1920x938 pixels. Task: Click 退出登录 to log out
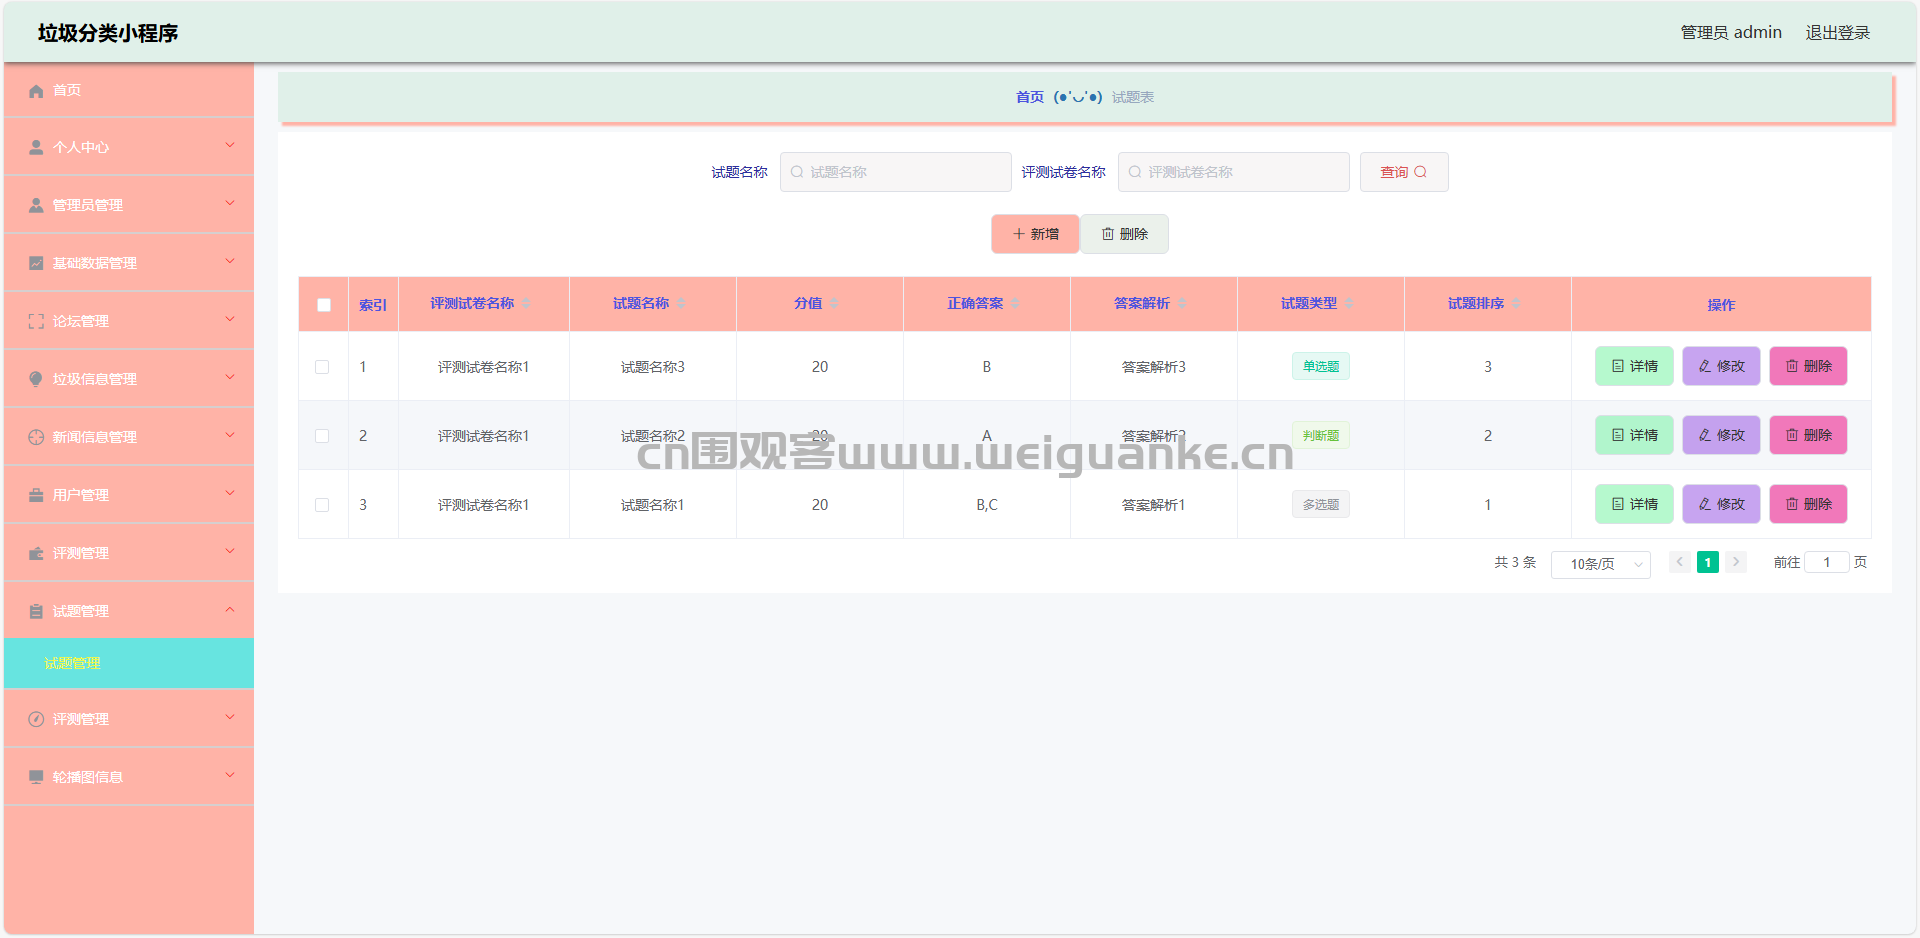coord(1837,33)
